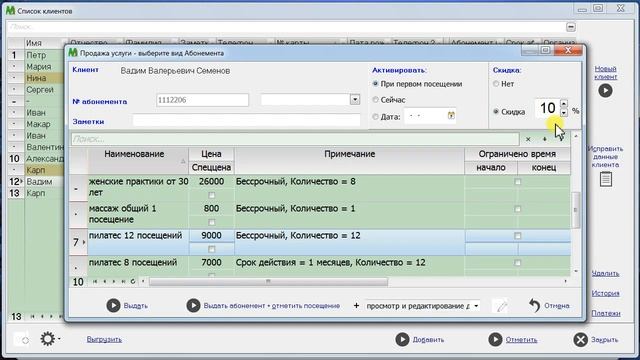Image resolution: width=640 pixels, height=360 pixels.
Task: Select the Нет discount option
Action: pyautogui.click(x=496, y=84)
